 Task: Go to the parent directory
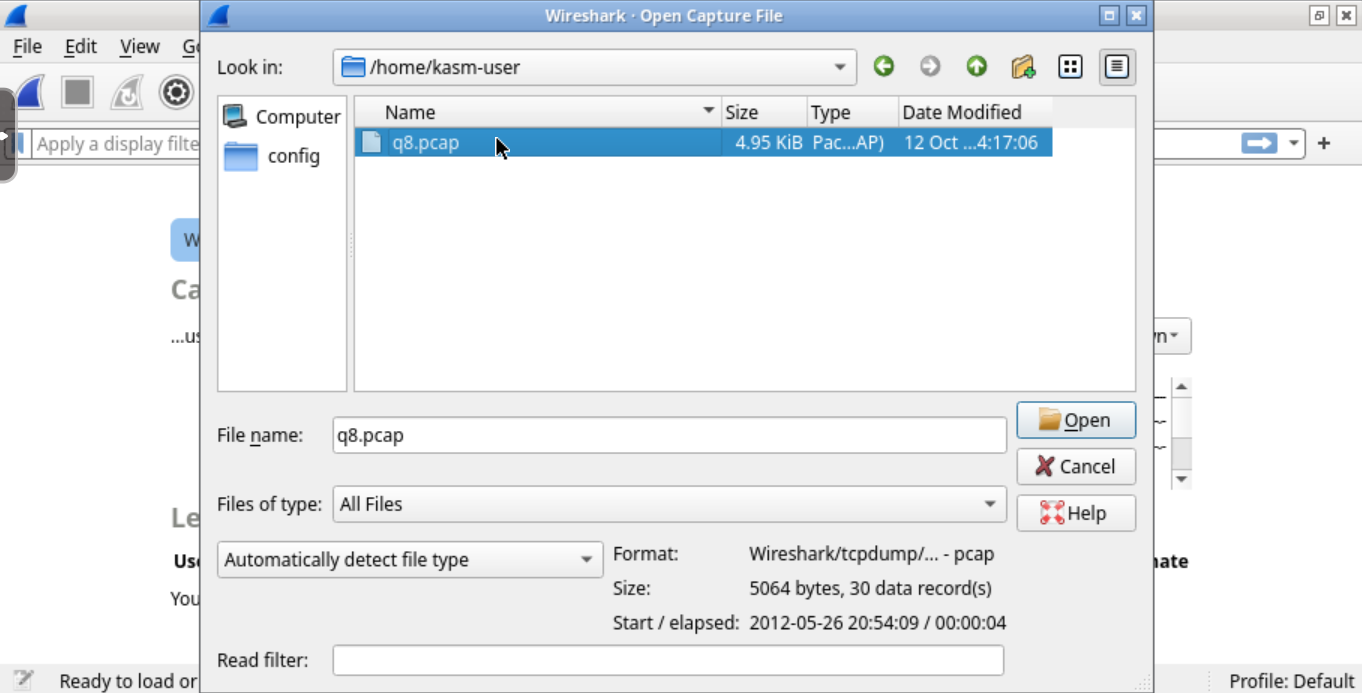pyautogui.click(x=976, y=67)
